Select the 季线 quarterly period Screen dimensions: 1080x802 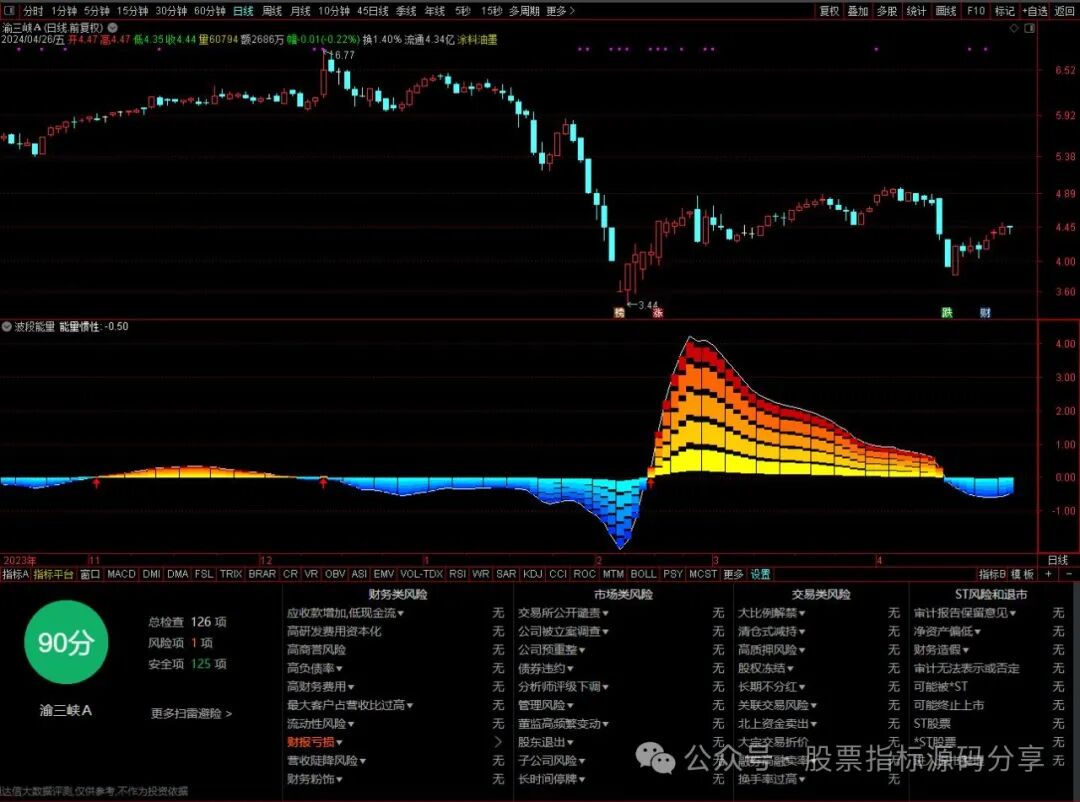pos(406,11)
